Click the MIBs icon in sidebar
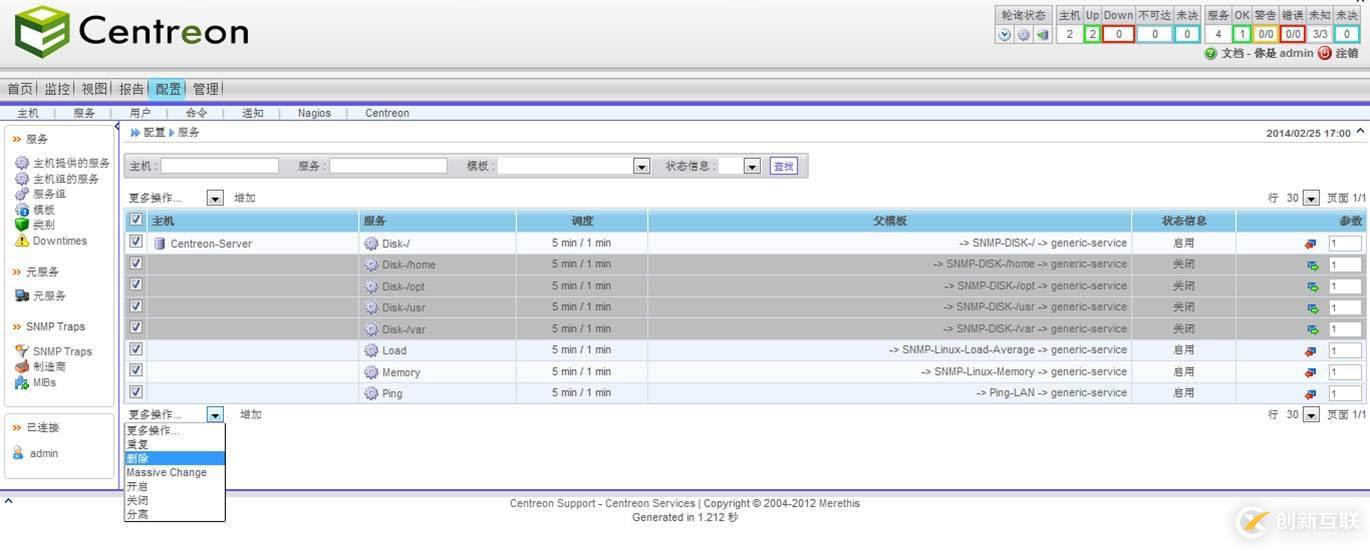Screen dimensions: 1370x551 click(x=22, y=382)
